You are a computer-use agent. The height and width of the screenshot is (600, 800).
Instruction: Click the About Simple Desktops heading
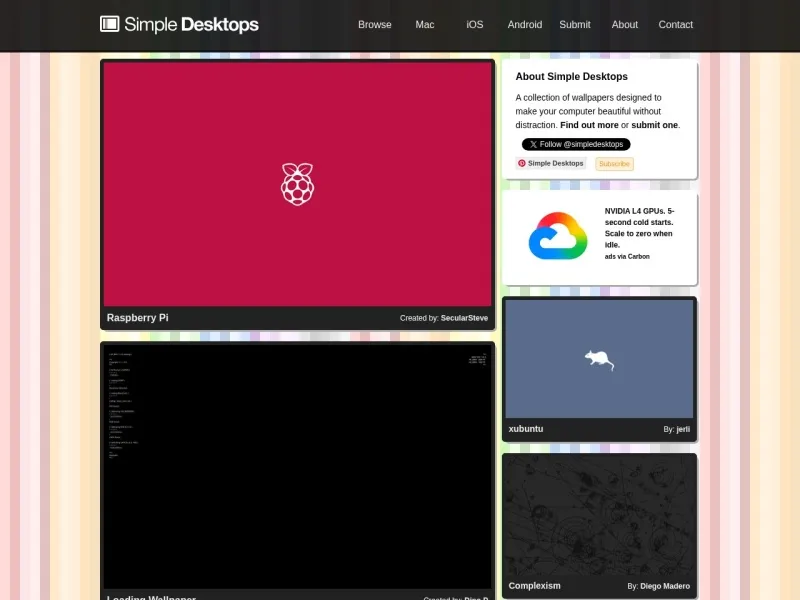(571, 77)
